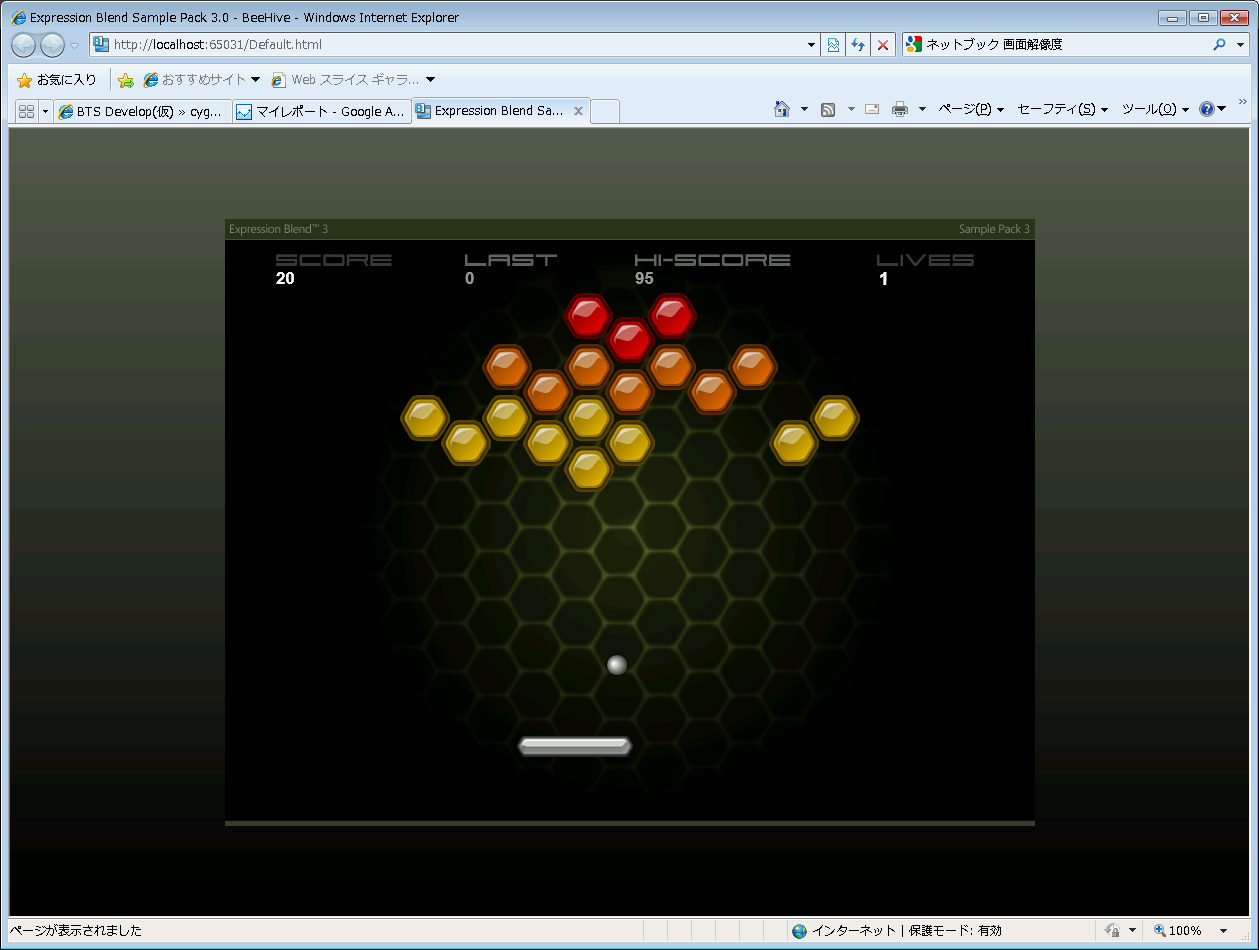Open the ページ(P) menu
The width and height of the screenshot is (1259, 950).
point(970,109)
